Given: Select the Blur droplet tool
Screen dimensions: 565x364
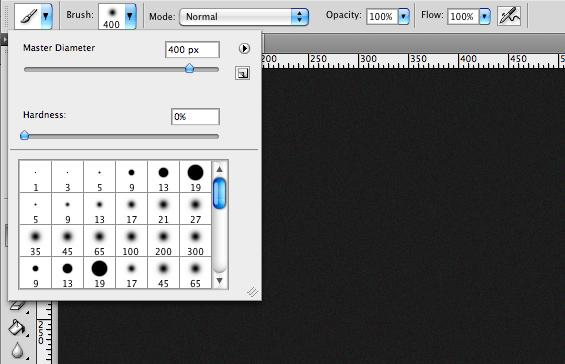Looking at the screenshot, I should (17, 351).
